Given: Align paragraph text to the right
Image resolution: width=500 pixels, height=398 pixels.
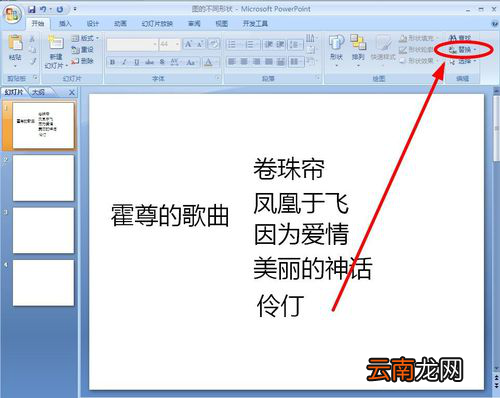Looking at the screenshot, I should tap(257, 62).
